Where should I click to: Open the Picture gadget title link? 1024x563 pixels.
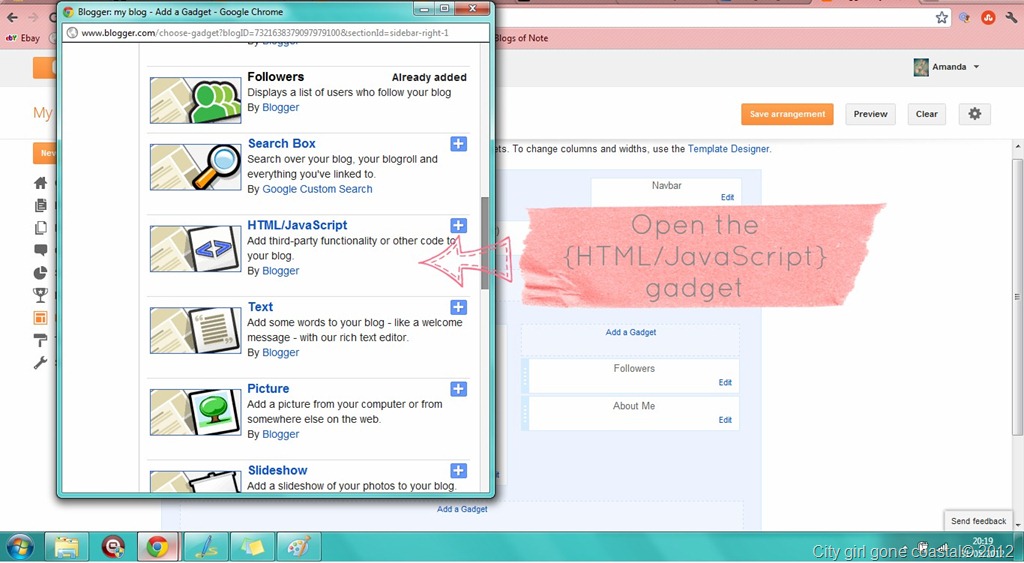coord(268,388)
